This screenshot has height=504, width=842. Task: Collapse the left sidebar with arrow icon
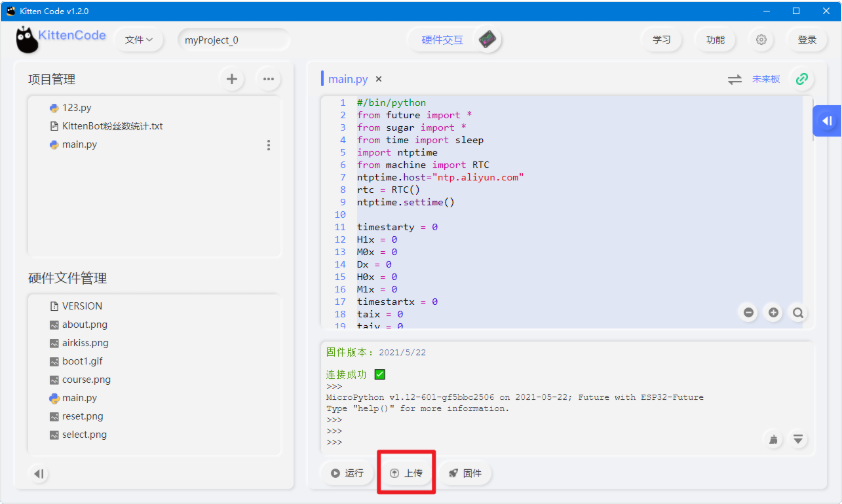[39, 473]
